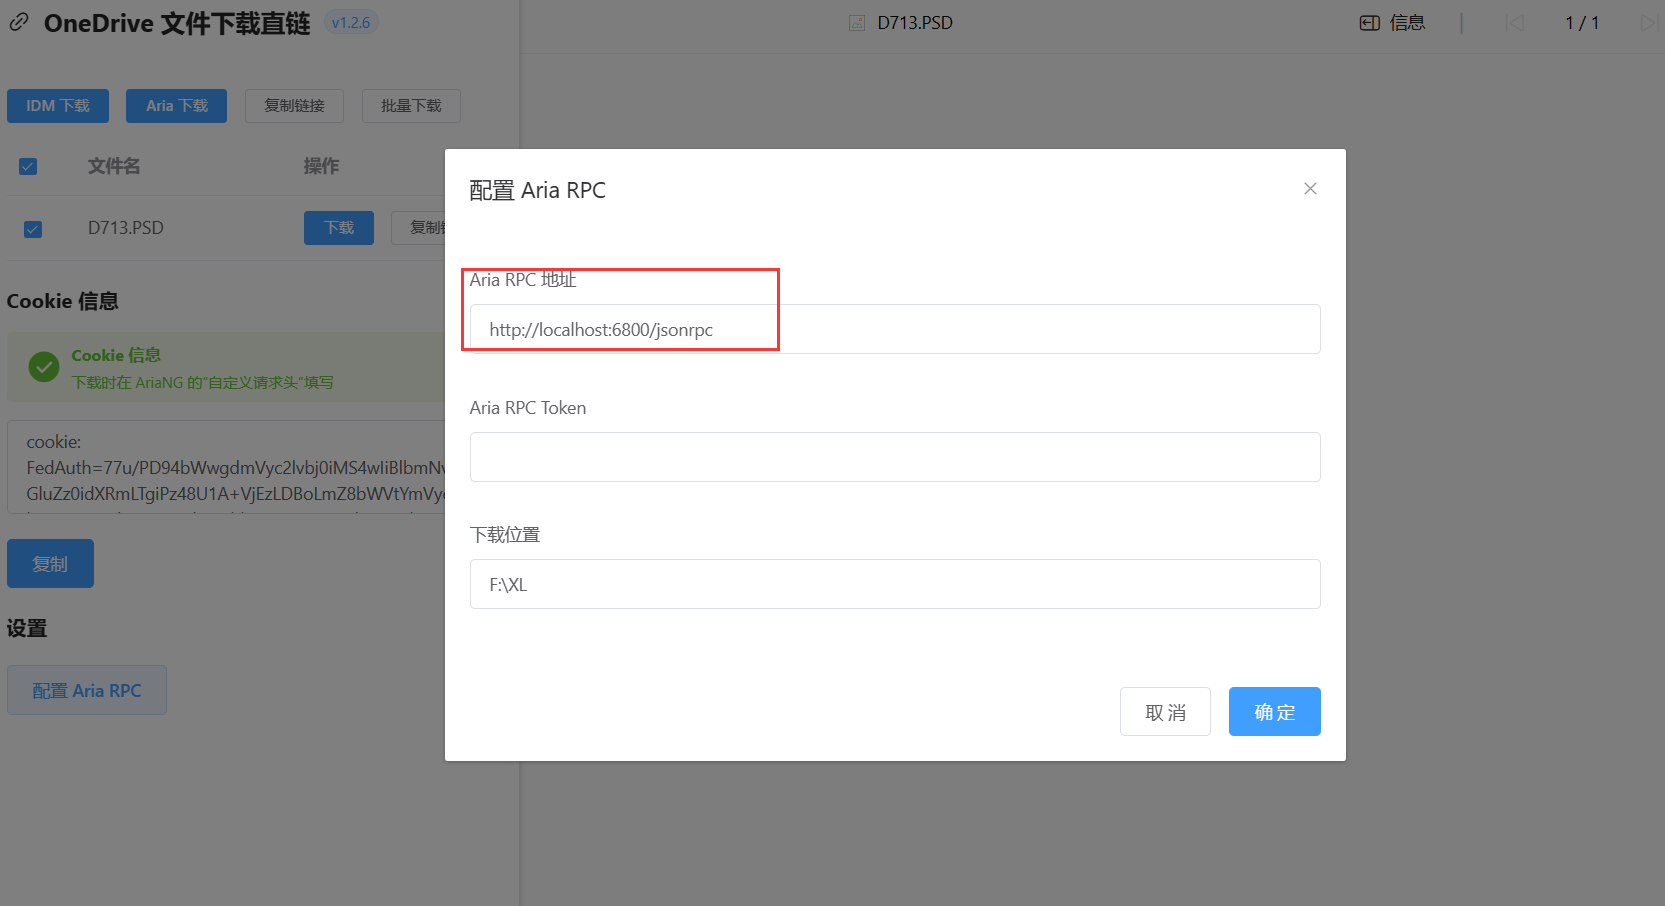Click blue 下载 button for D713.PSD
The width and height of the screenshot is (1665, 906).
(x=338, y=228)
